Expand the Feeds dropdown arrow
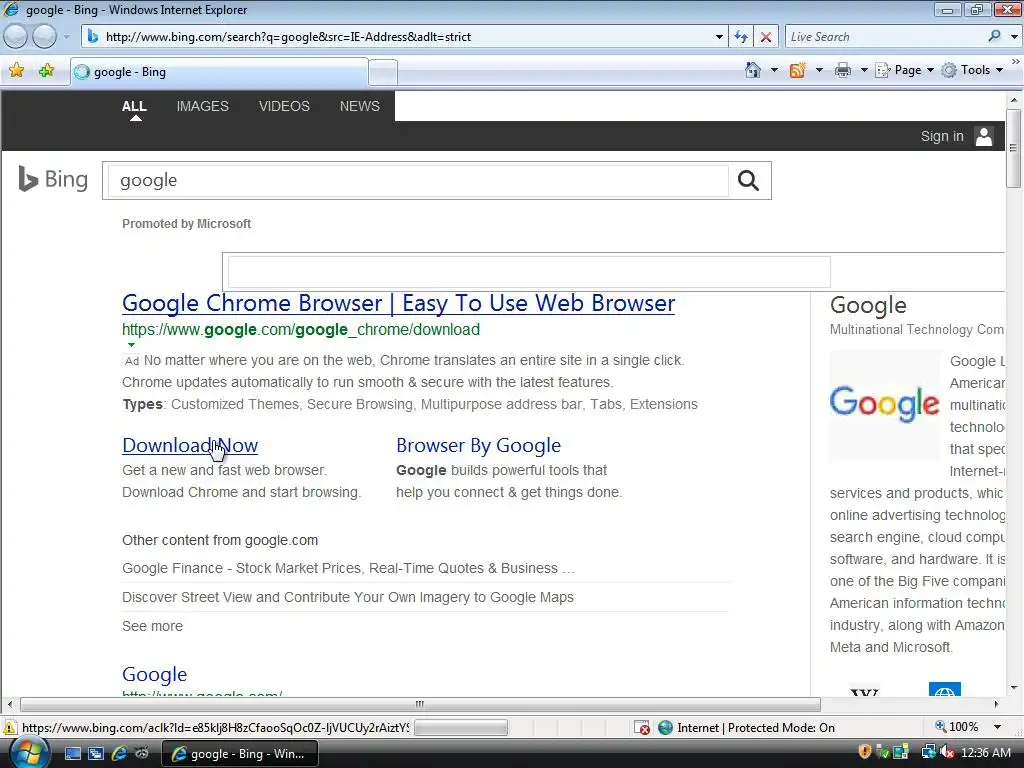This screenshot has width=1024, height=768. click(819, 70)
